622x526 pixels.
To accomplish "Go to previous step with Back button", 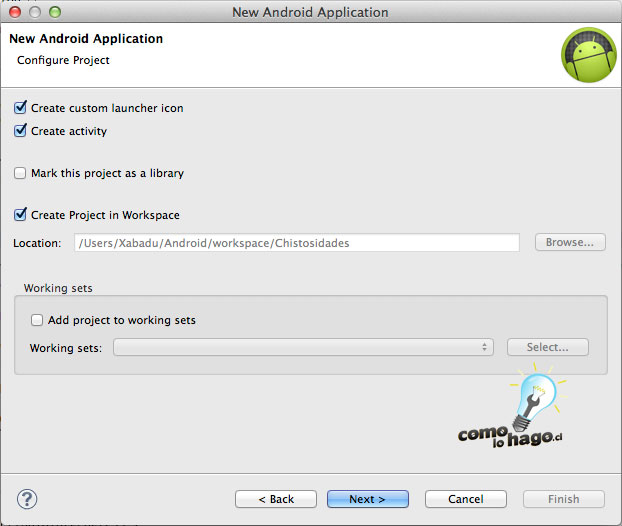I will pos(276,499).
